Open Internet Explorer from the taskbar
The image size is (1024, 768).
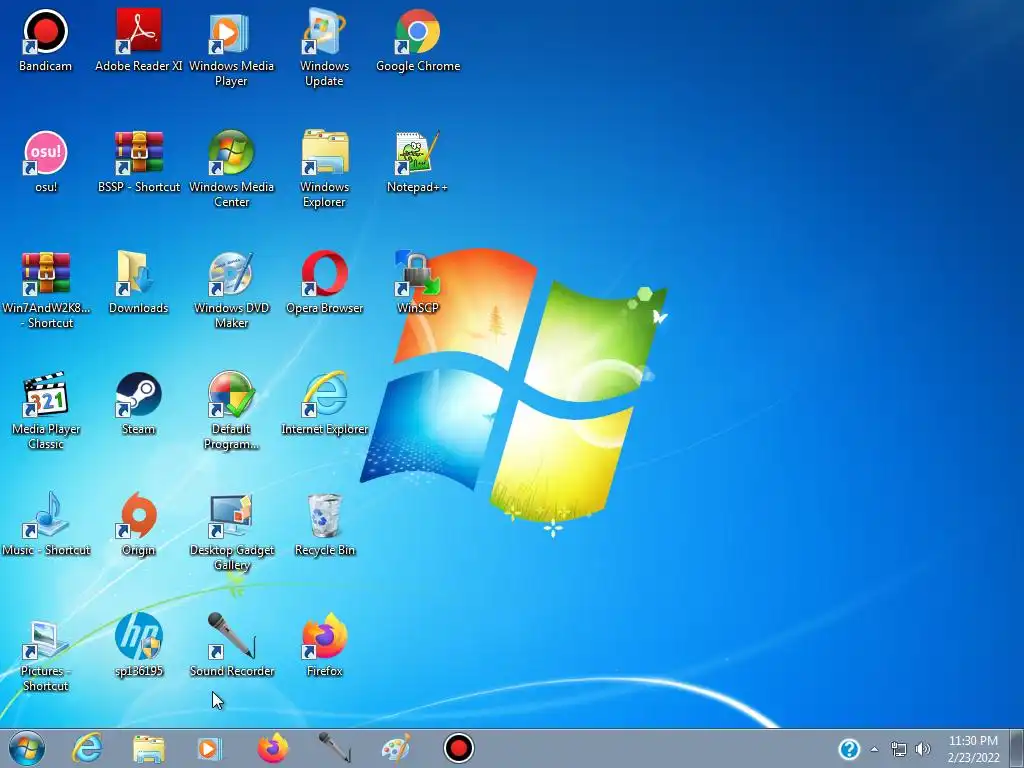click(87, 748)
